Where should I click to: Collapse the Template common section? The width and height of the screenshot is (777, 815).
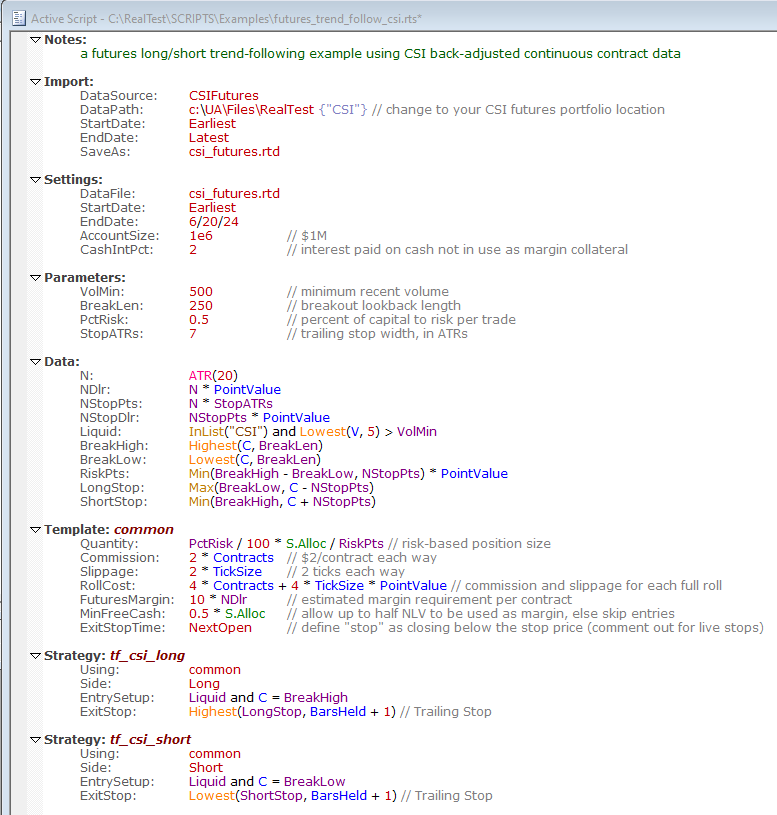35,530
